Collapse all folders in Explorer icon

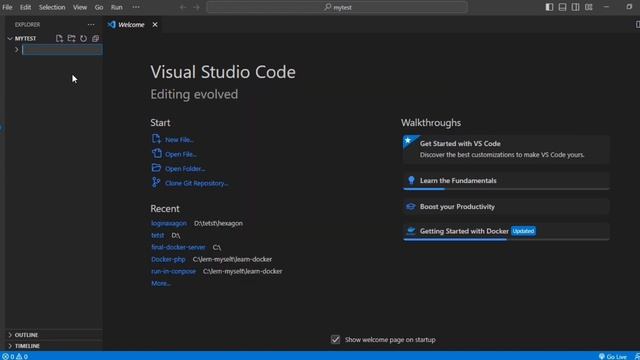[x=96, y=38]
